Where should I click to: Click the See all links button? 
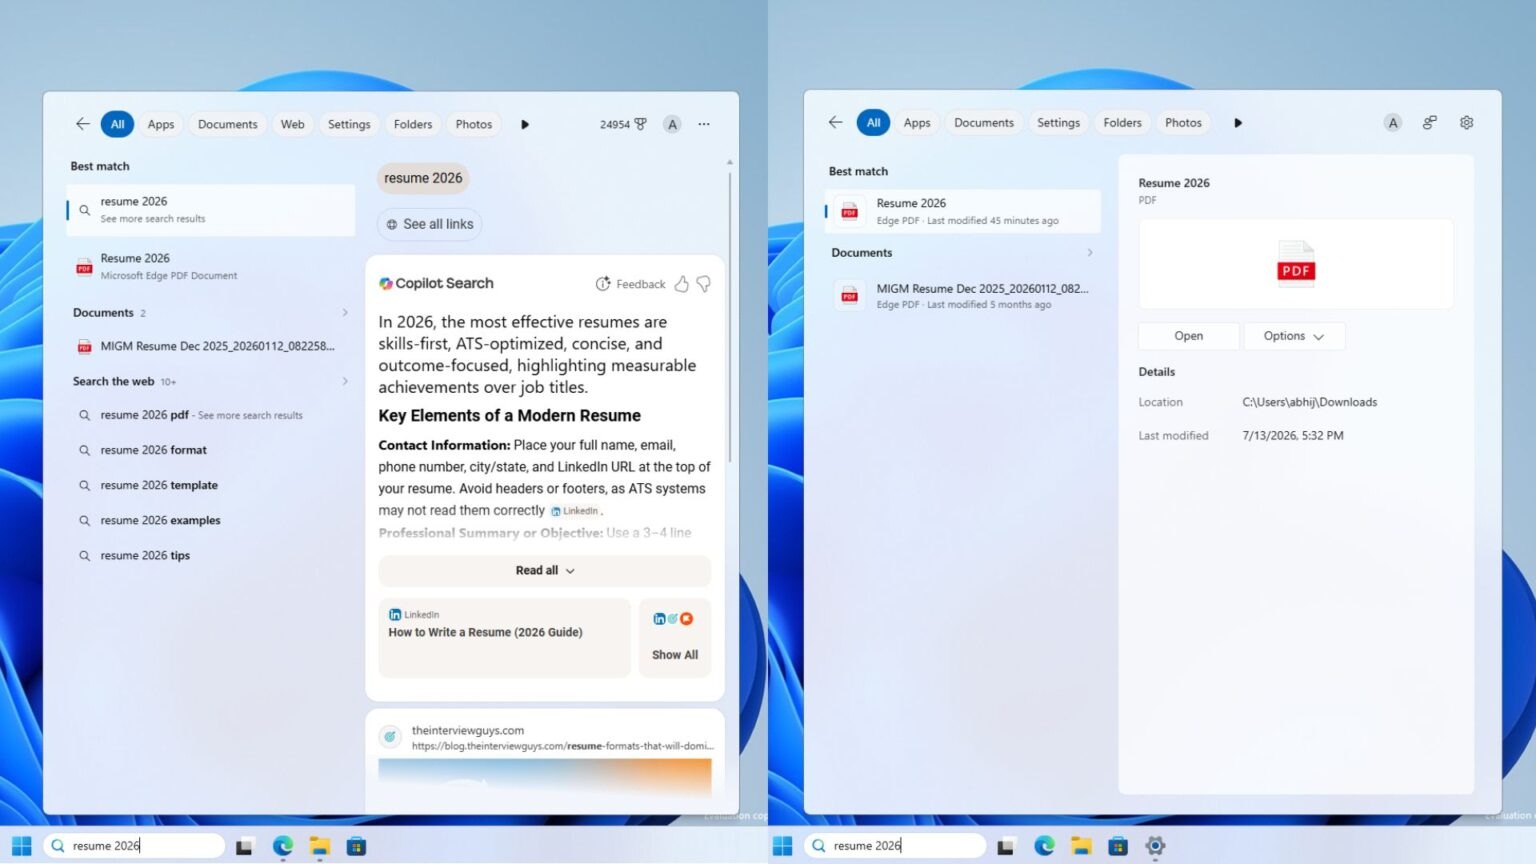429,224
